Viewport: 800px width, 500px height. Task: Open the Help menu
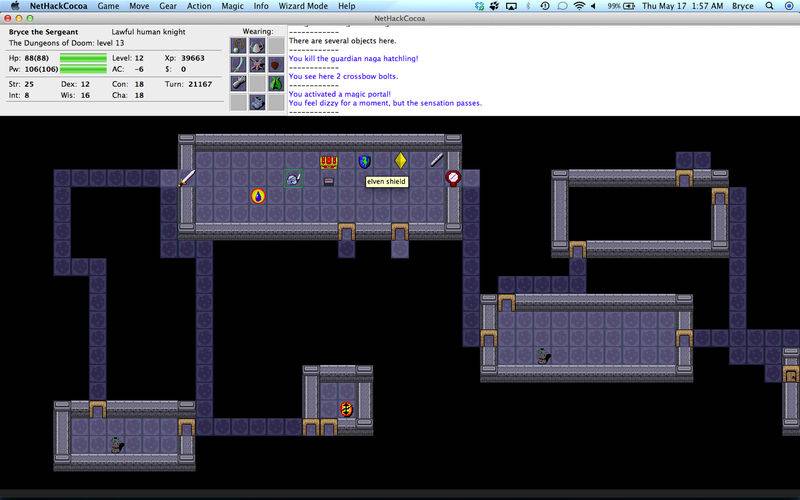point(346,6)
